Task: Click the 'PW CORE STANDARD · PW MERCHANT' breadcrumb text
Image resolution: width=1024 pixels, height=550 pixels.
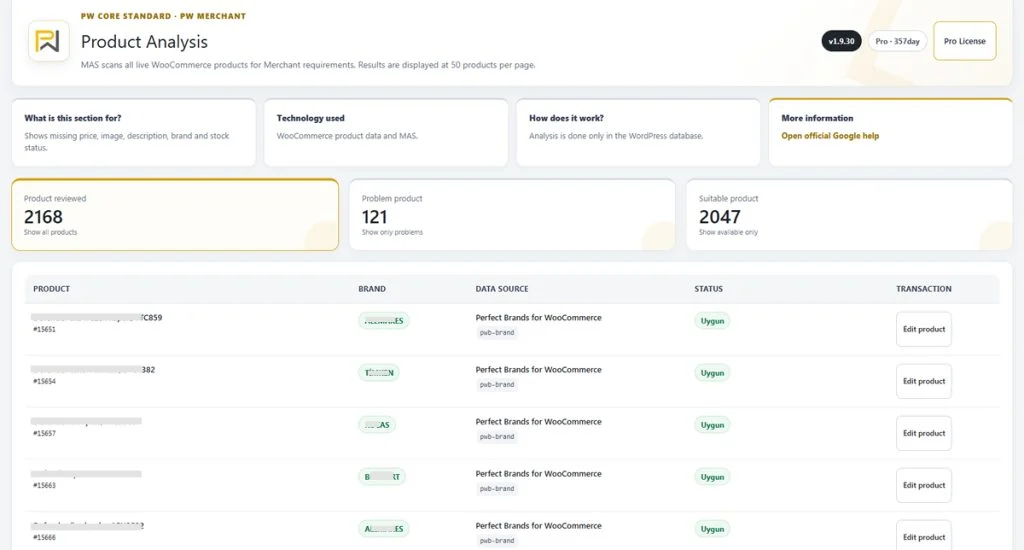Action: pos(163,16)
